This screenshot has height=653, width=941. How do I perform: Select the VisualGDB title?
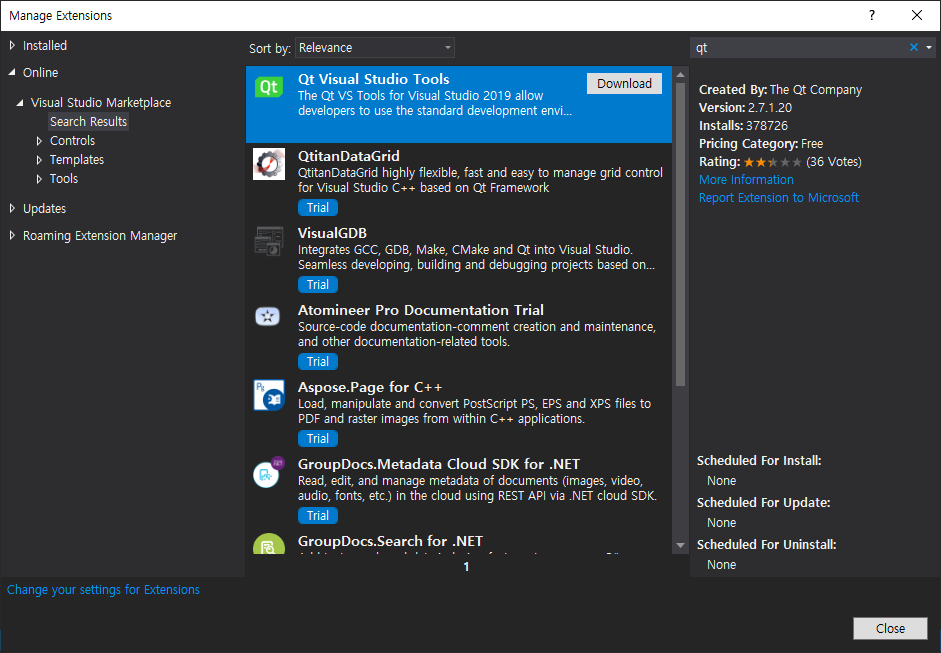[x=332, y=233]
